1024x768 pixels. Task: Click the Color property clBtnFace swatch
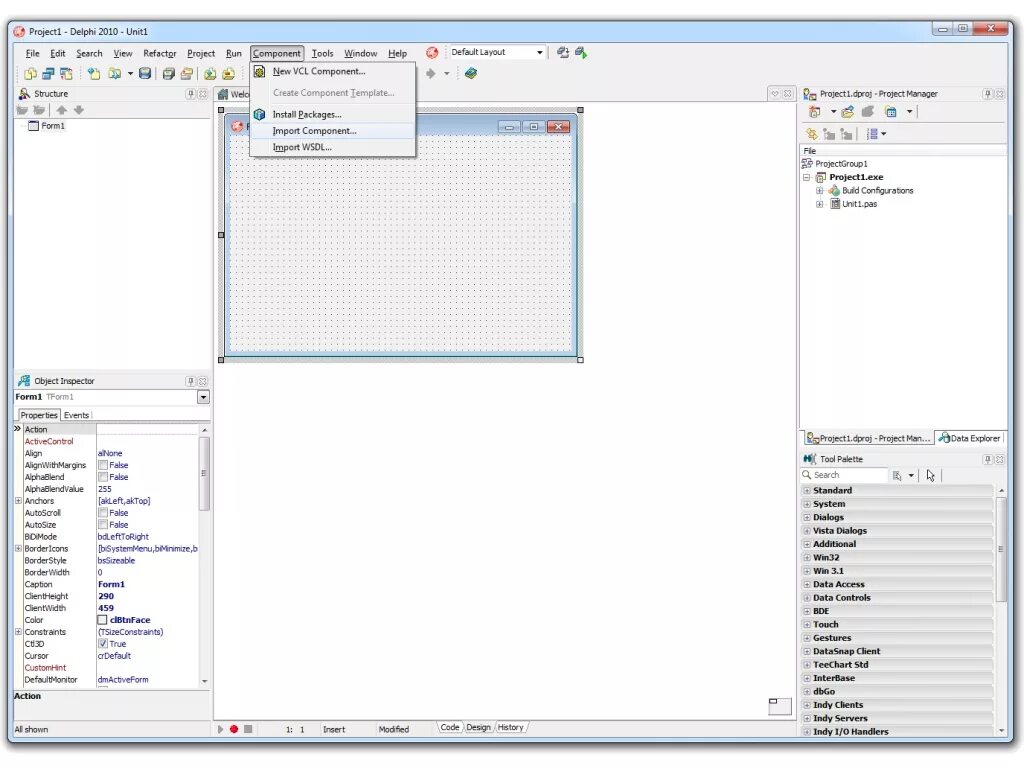pos(103,620)
